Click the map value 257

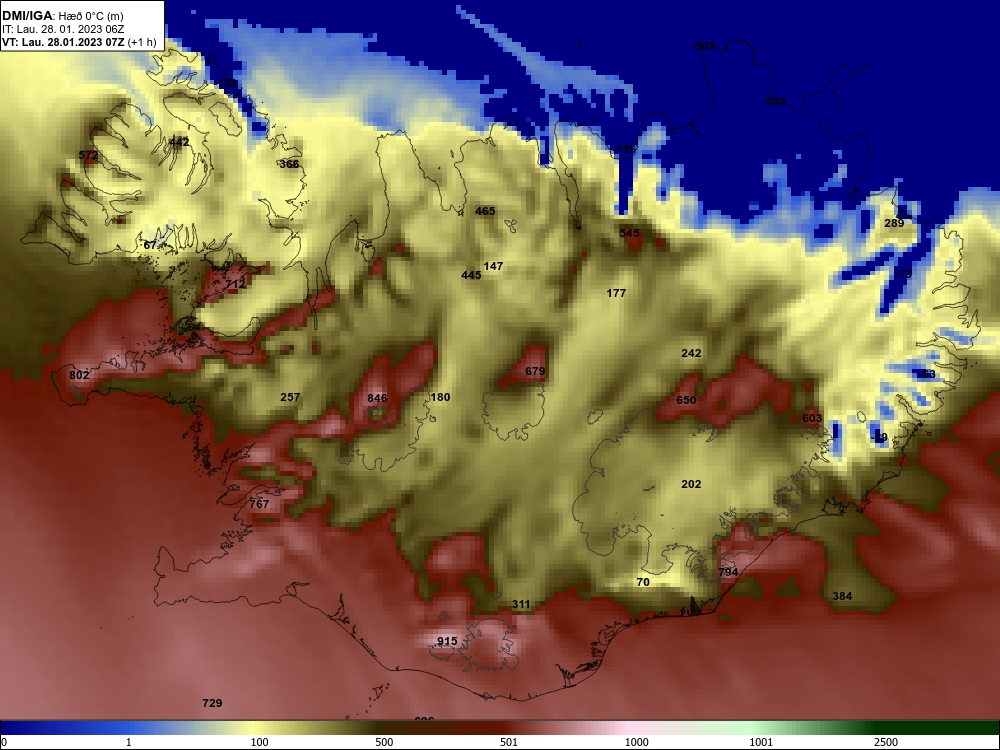tap(290, 397)
